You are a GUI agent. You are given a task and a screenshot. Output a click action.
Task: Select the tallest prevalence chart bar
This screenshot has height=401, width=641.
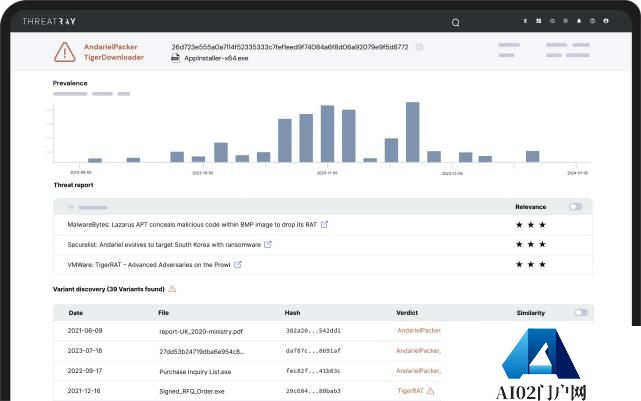(412, 132)
